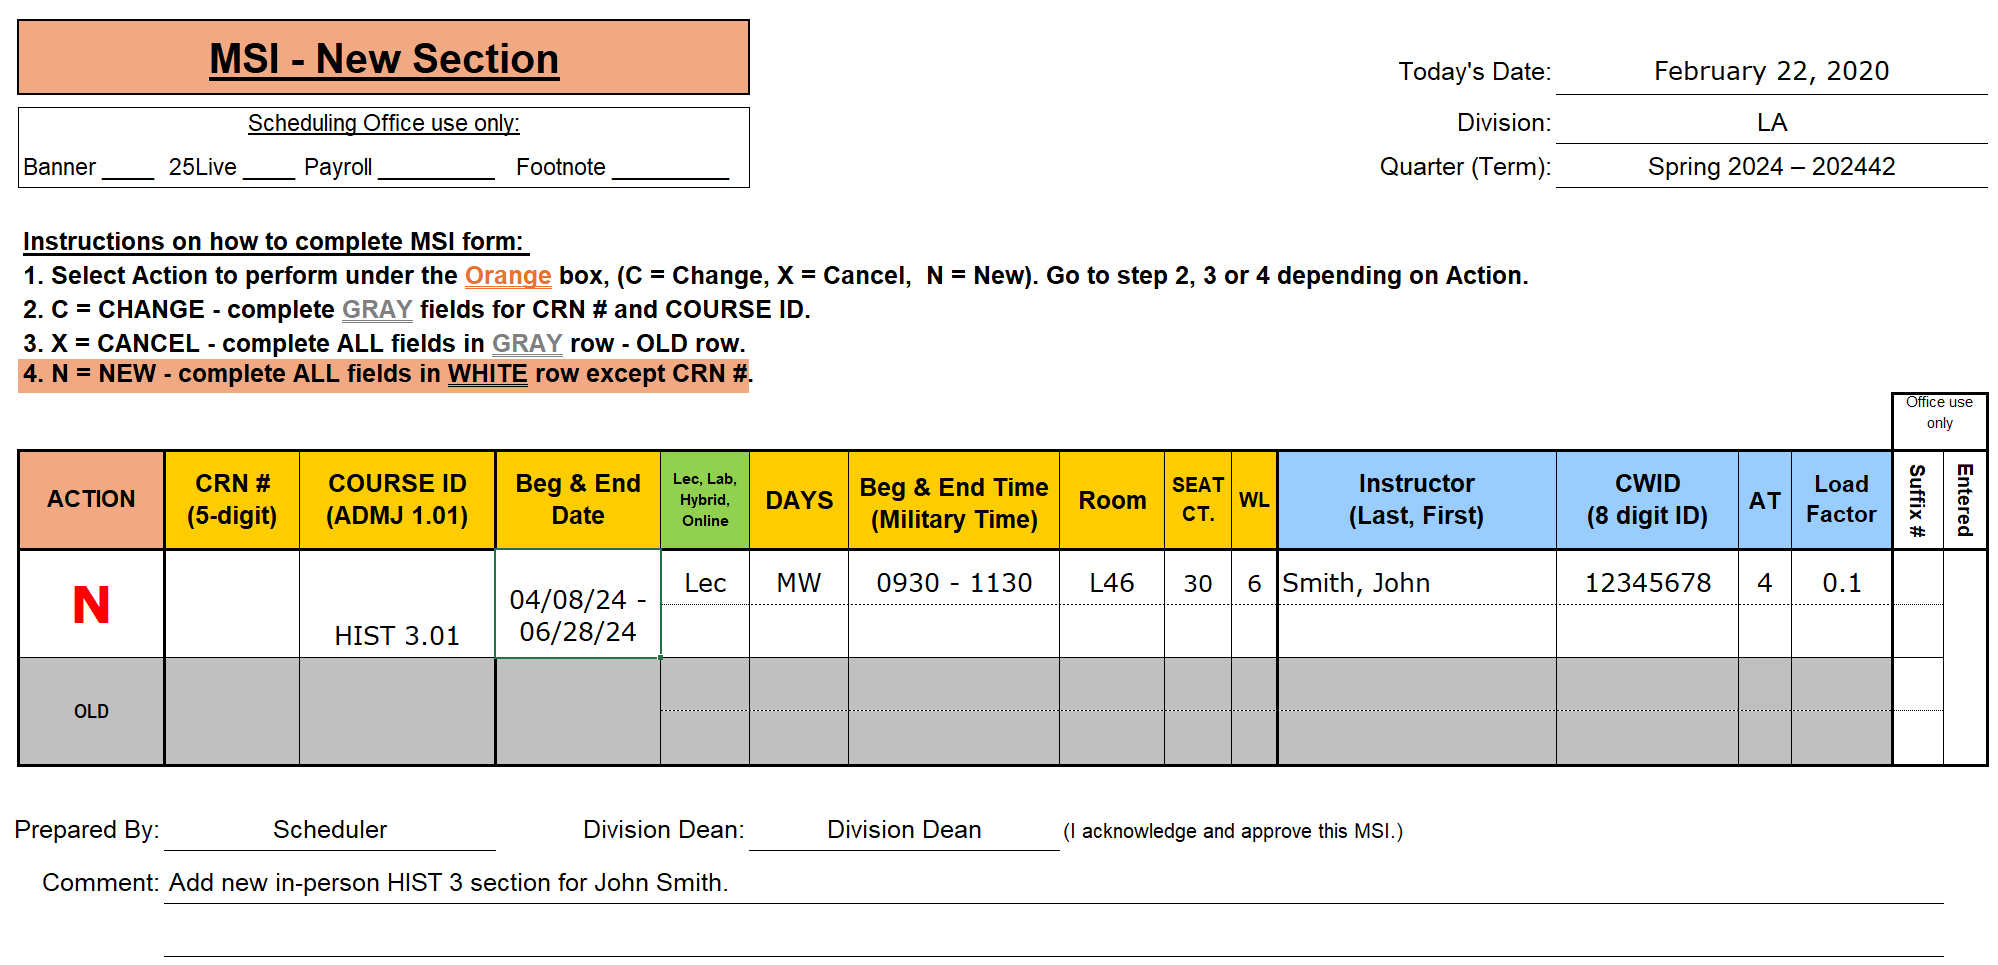Click the Payroll blank field
Viewport: 1998px width, 965px height.
tap(437, 168)
